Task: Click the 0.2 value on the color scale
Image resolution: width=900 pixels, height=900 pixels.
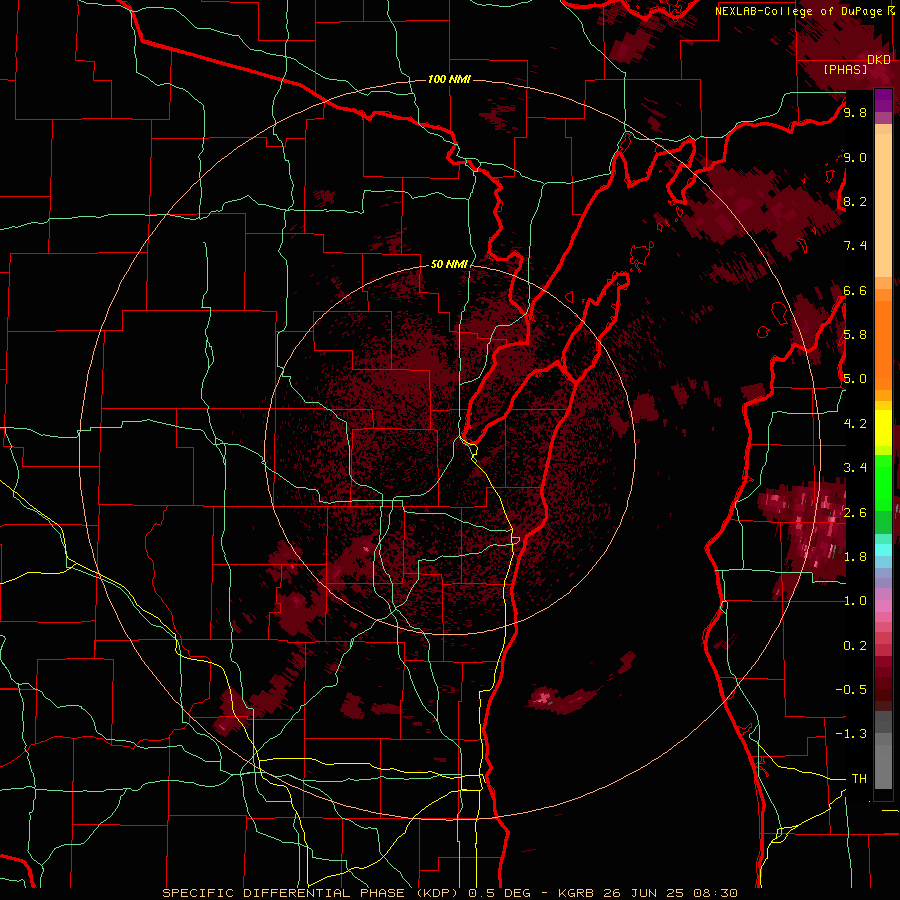Action: pos(855,645)
